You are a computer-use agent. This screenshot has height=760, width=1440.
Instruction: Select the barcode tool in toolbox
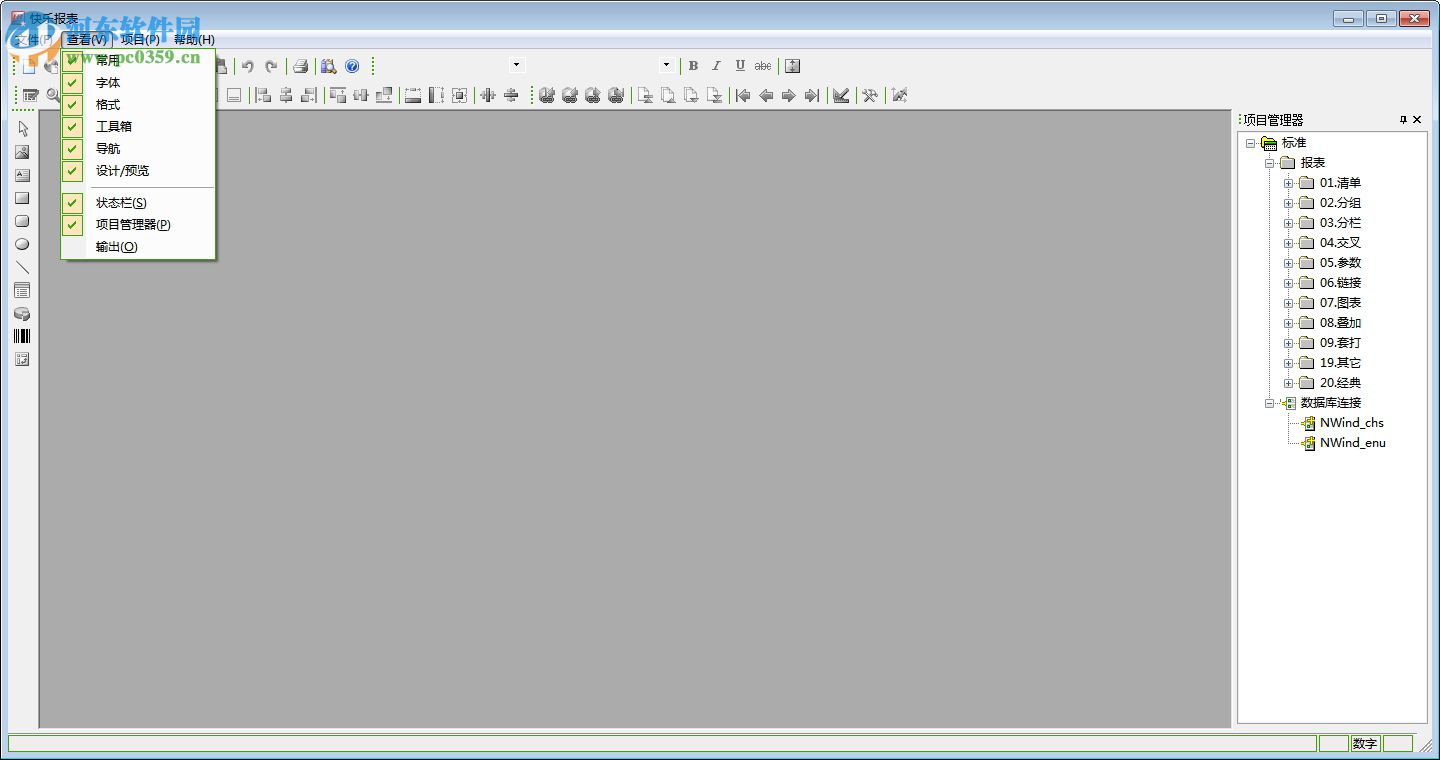pyautogui.click(x=22, y=336)
